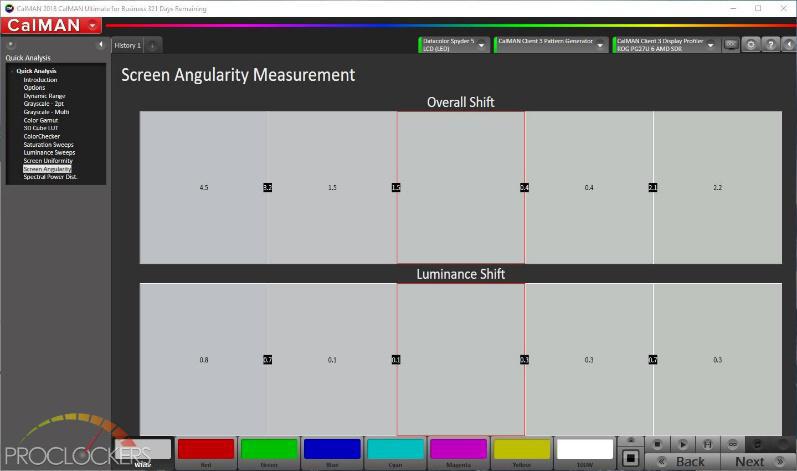Collapse the left workflow sidebar arrow
Viewport: 797px width, 471px height.
(101, 45)
